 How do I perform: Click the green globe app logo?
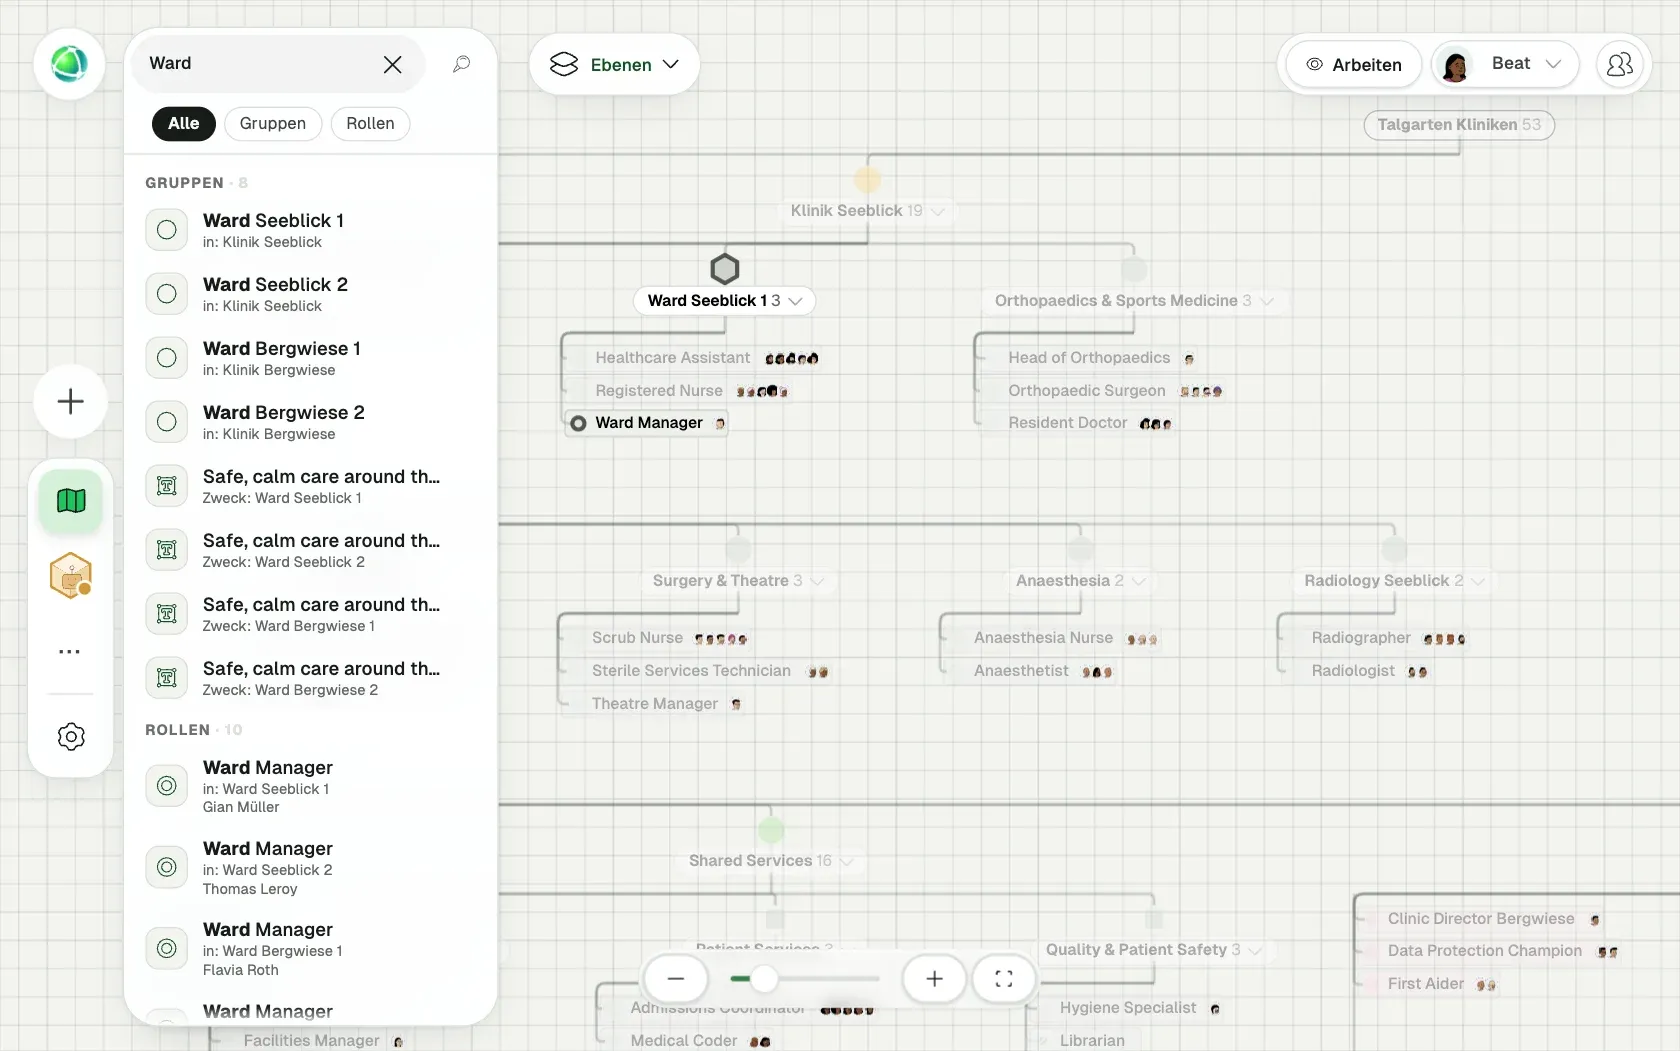pos(69,64)
